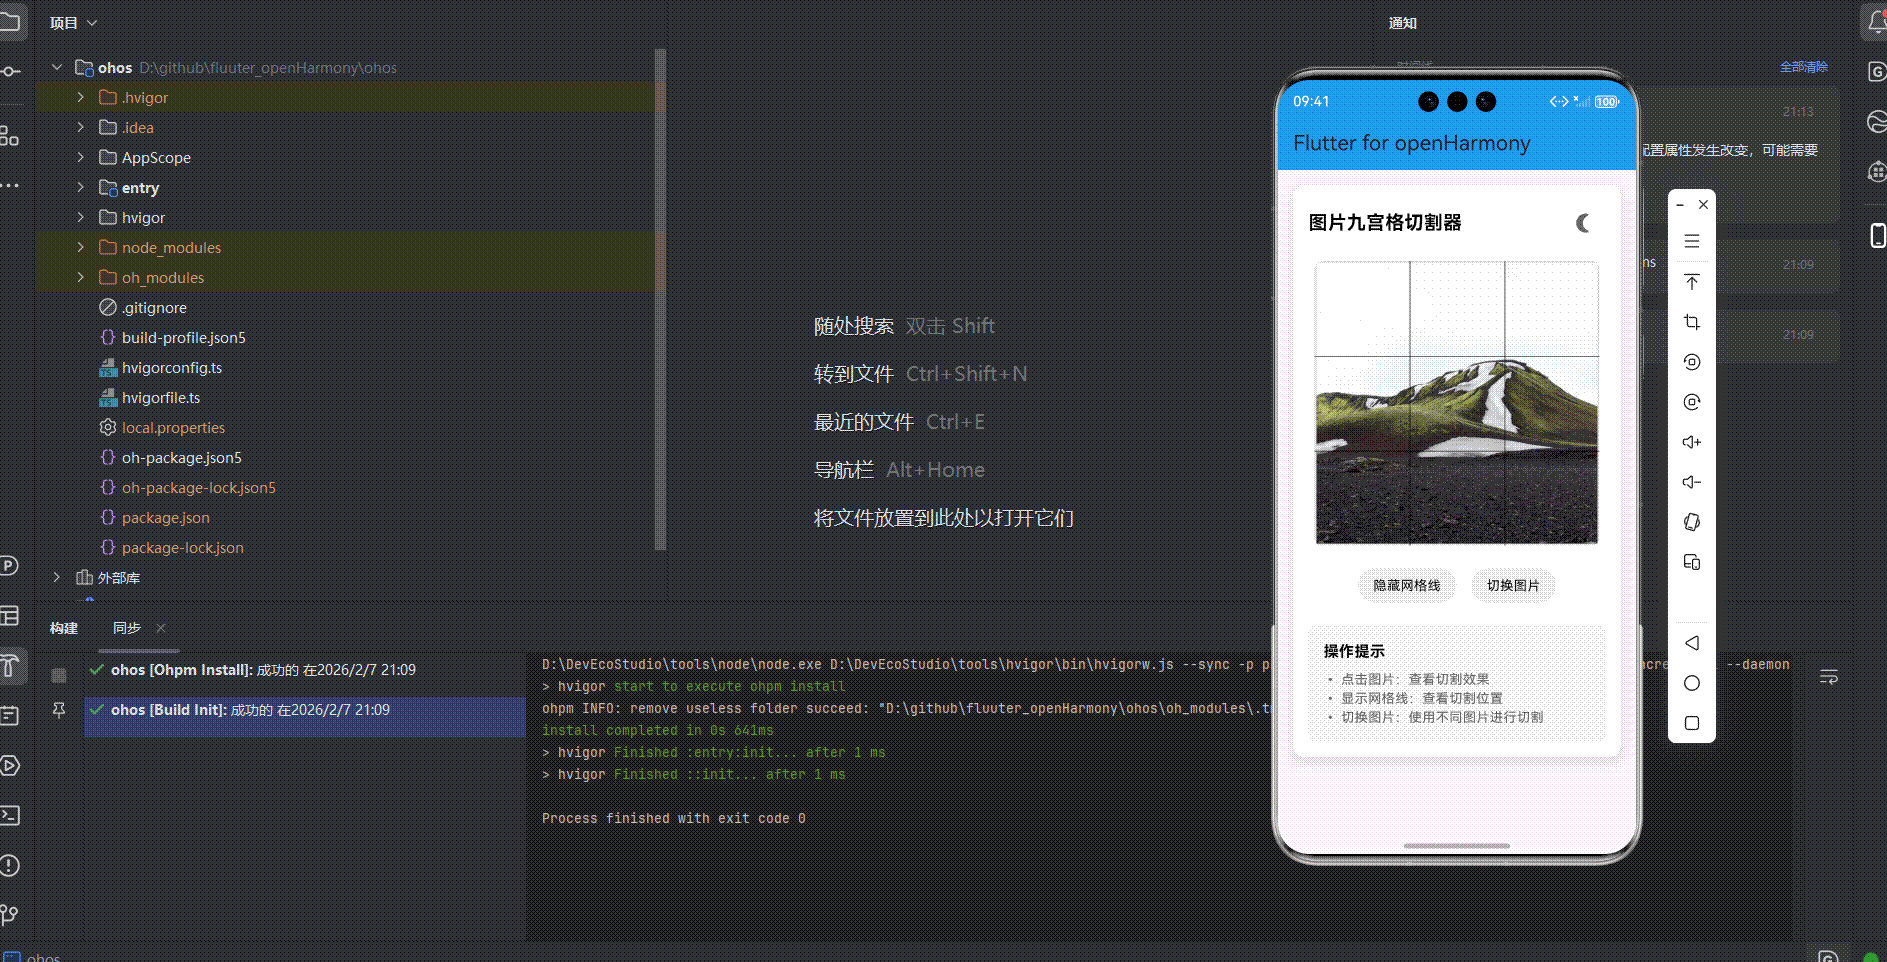
Task: Tap the emulator Home circle button
Action: pos(1692,683)
